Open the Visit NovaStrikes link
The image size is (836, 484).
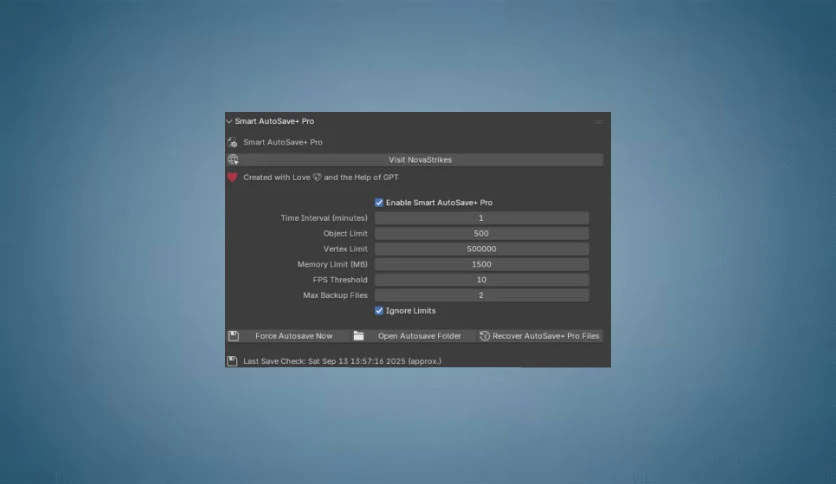click(x=420, y=159)
